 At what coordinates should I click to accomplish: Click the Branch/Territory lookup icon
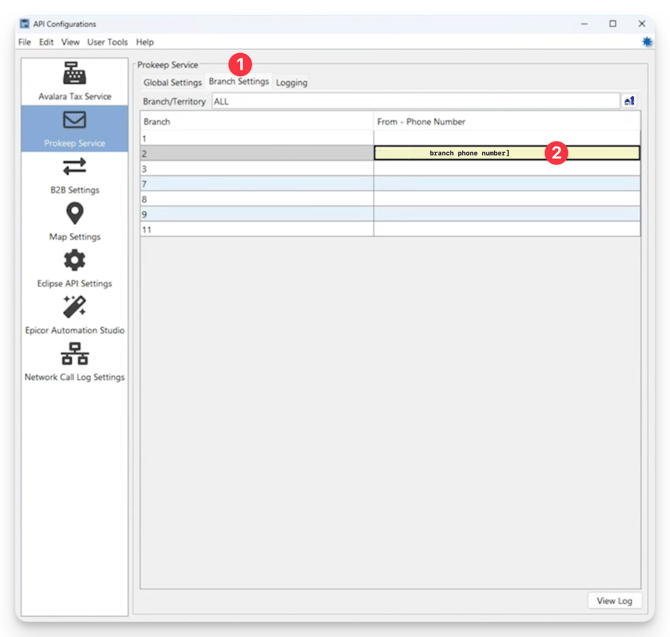point(630,101)
